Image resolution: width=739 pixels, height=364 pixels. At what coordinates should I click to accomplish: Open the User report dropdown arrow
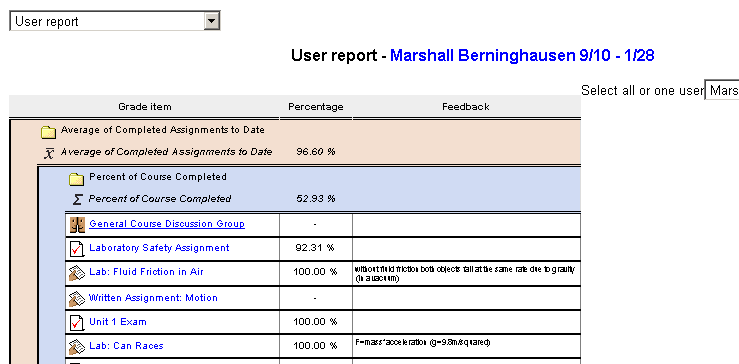click(212, 21)
